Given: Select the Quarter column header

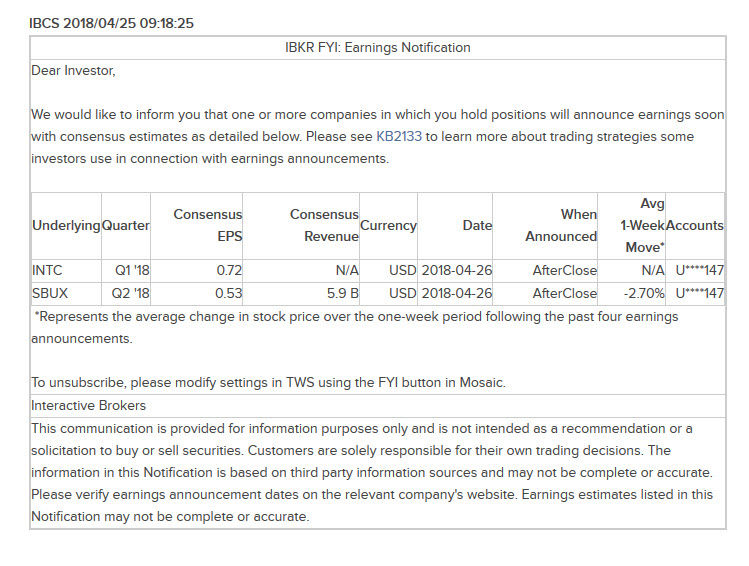Looking at the screenshot, I should point(126,226).
